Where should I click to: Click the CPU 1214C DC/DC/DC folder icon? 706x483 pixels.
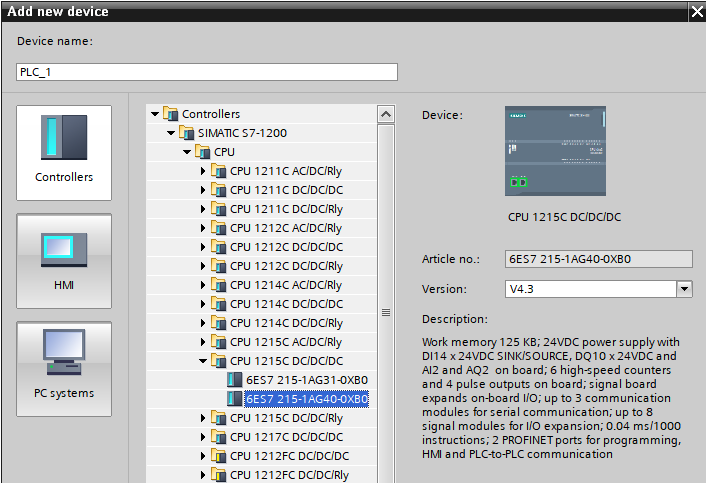coord(218,304)
